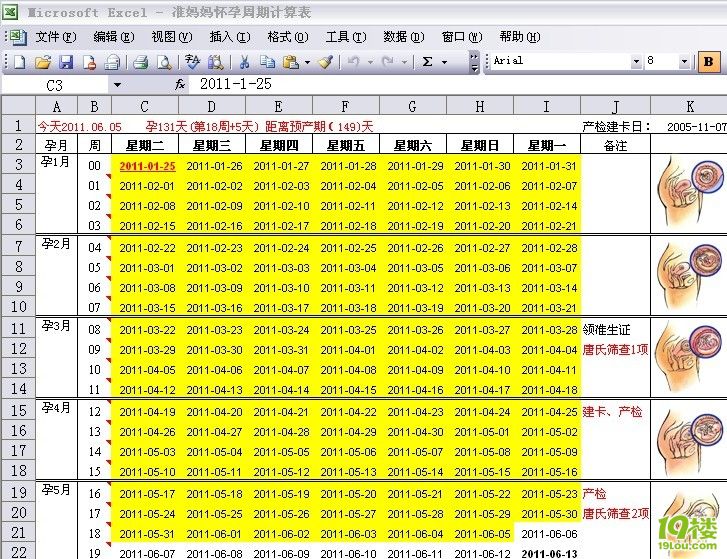727x559 pixels.
Task: Click the Open file folder icon
Action: point(43,62)
